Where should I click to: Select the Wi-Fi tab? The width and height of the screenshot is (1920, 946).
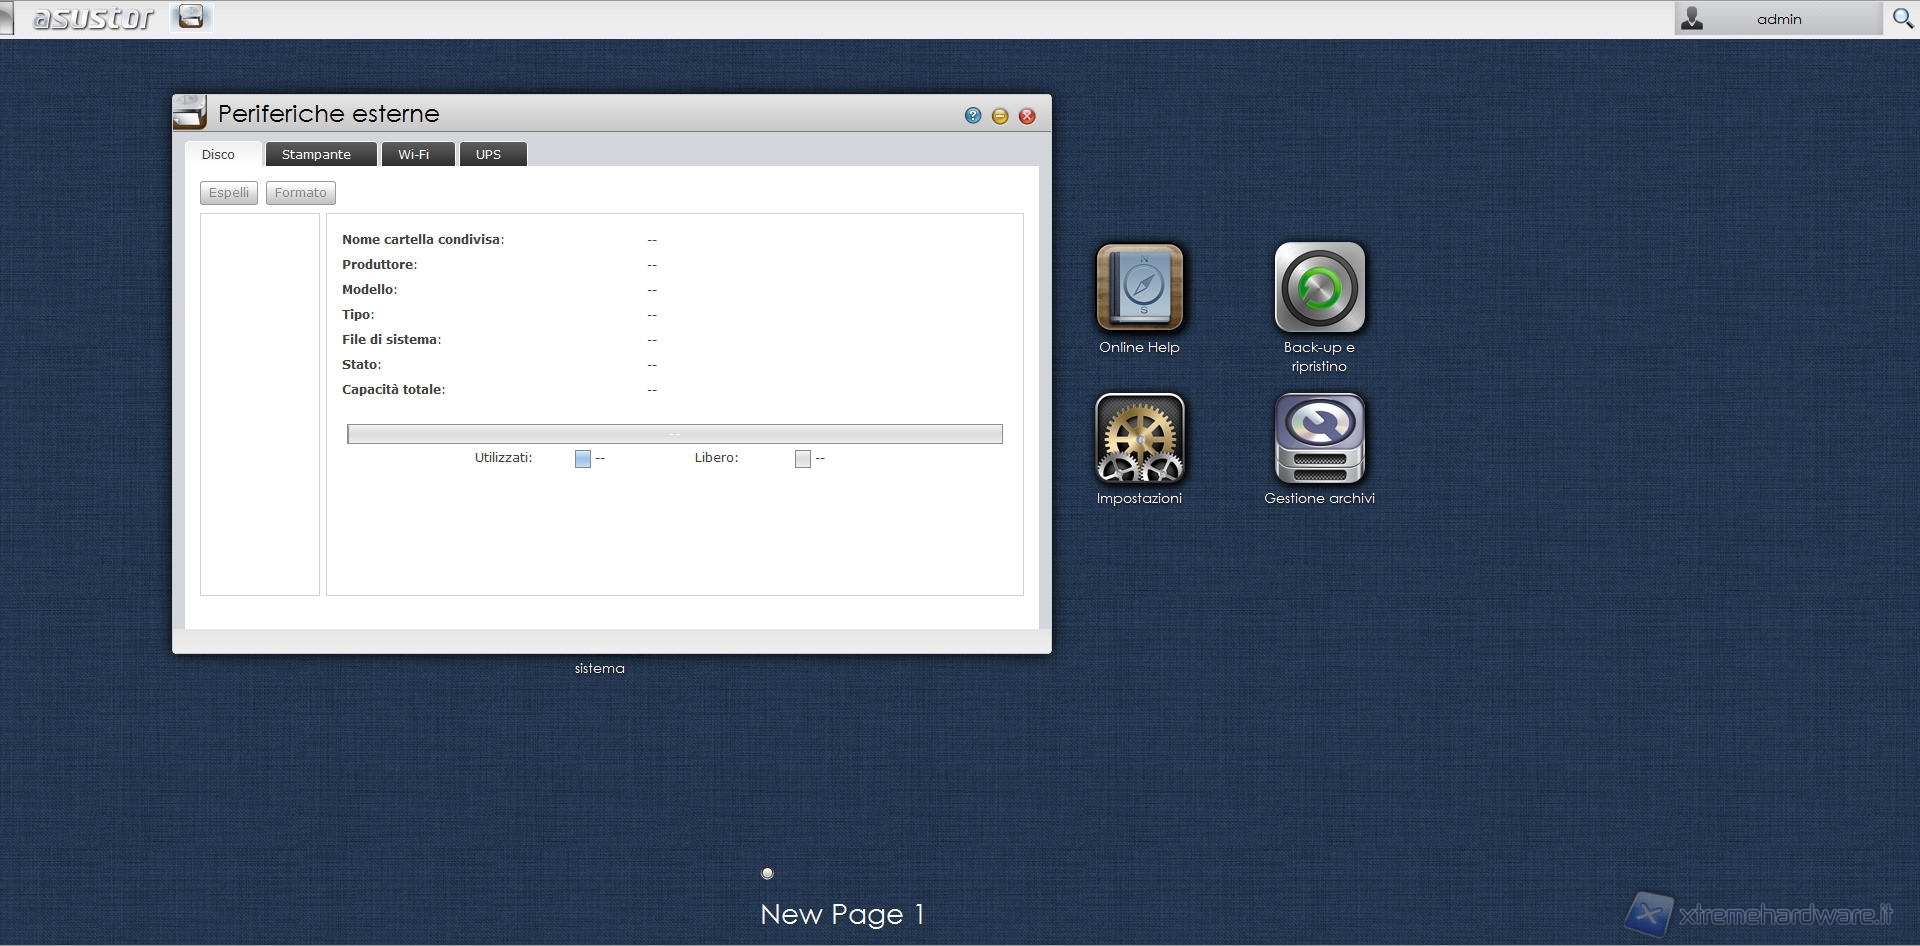413,155
